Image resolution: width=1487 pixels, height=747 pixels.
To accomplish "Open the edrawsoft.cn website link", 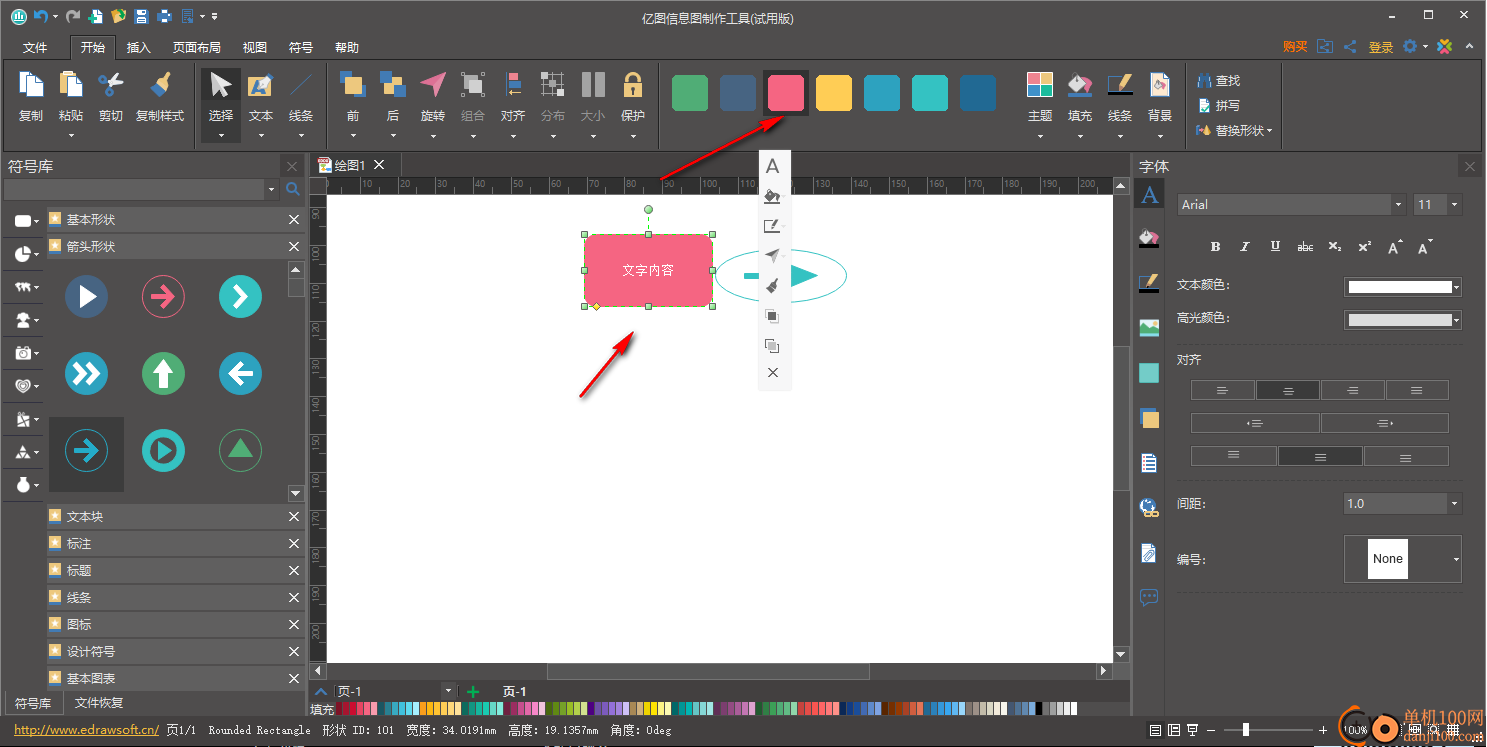I will (x=87, y=730).
